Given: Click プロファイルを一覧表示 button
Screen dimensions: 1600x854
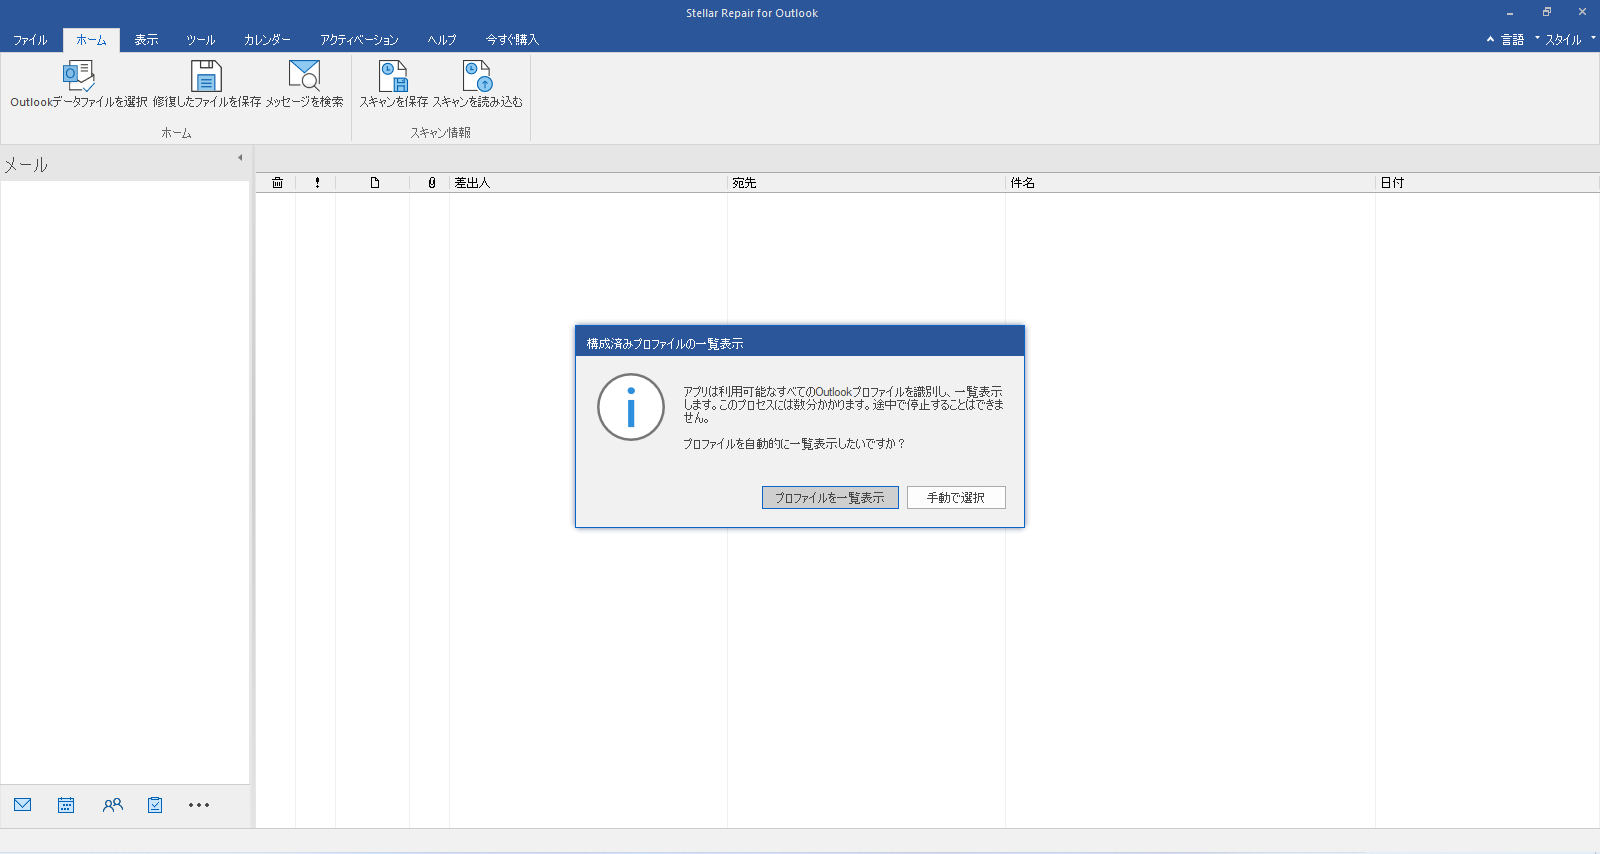Looking at the screenshot, I should click(830, 497).
